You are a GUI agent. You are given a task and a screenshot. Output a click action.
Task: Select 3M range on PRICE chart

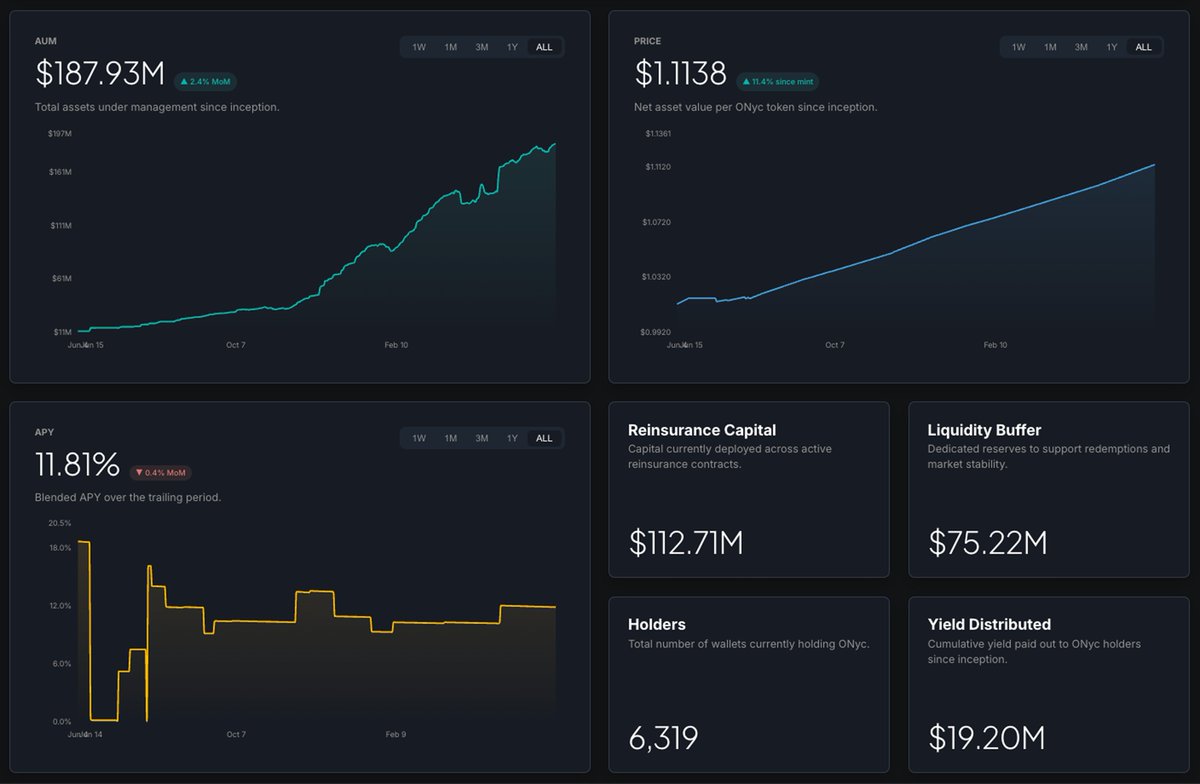(x=1082, y=47)
